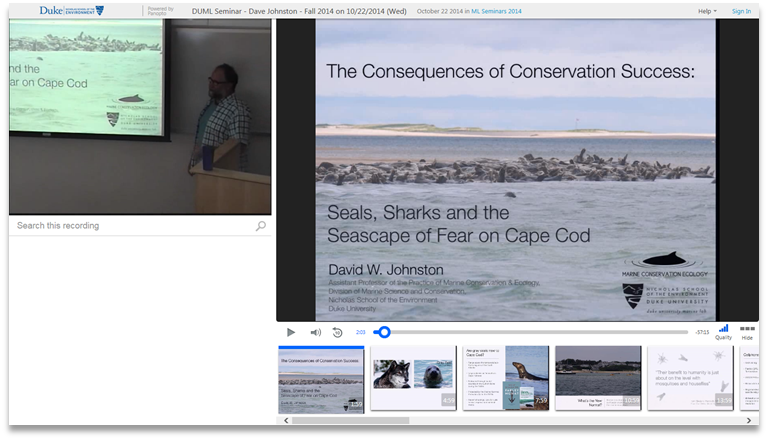The height and width of the screenshot is (440, 768).
Task: Click the speaker camera video panel
Action: click(140, 117)
